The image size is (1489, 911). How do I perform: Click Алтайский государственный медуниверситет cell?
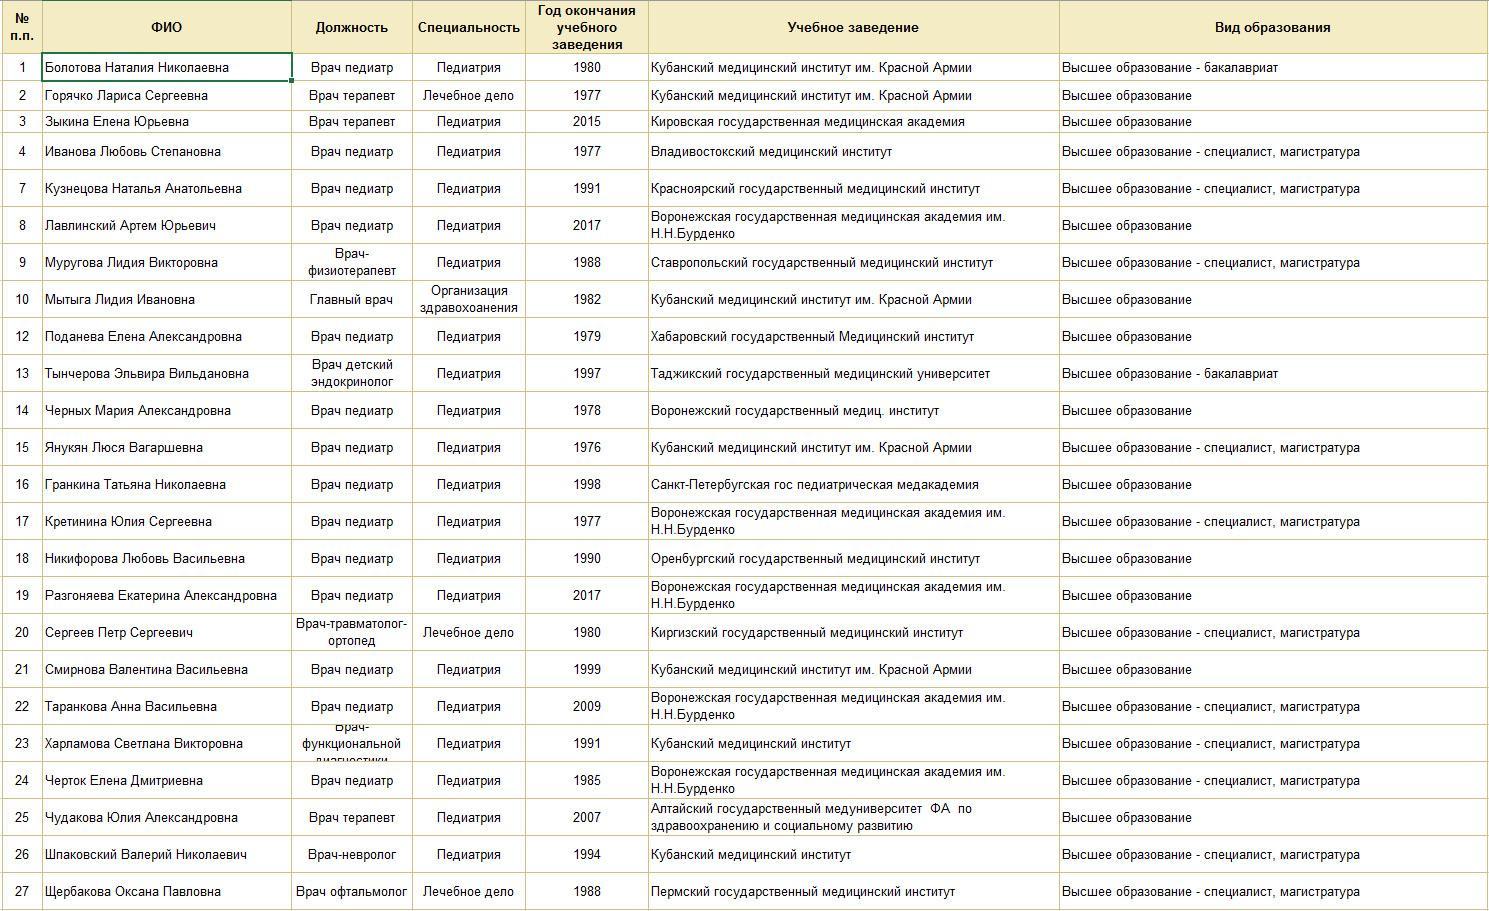853,818
